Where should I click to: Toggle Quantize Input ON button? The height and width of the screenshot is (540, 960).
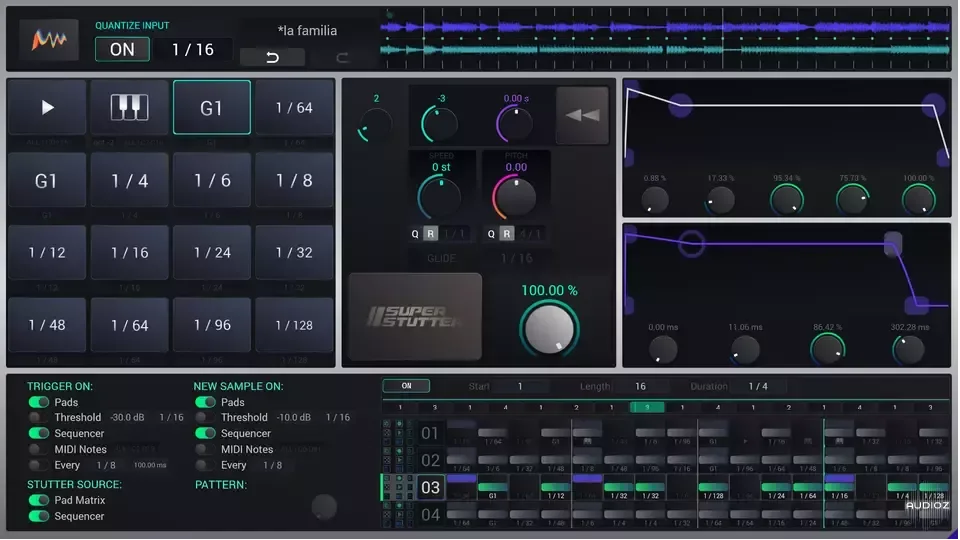[x=122, y=50]
